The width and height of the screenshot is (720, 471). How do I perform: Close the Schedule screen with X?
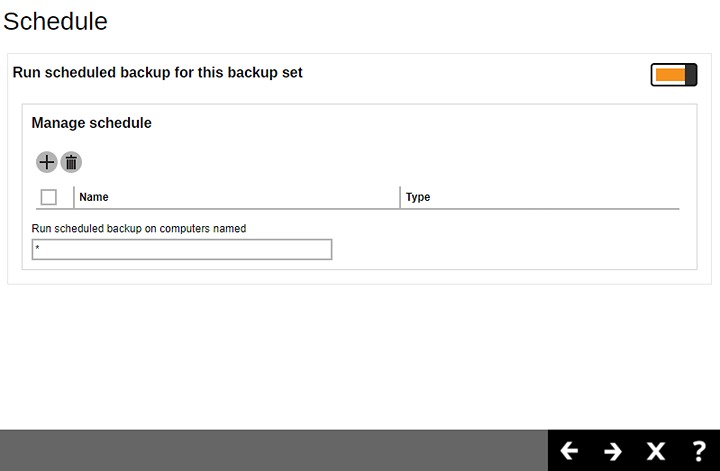(x=656, y=451)
